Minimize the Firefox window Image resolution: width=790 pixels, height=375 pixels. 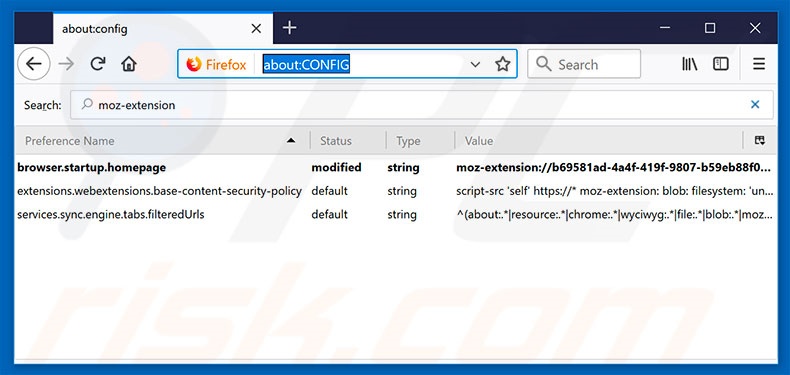665,28
